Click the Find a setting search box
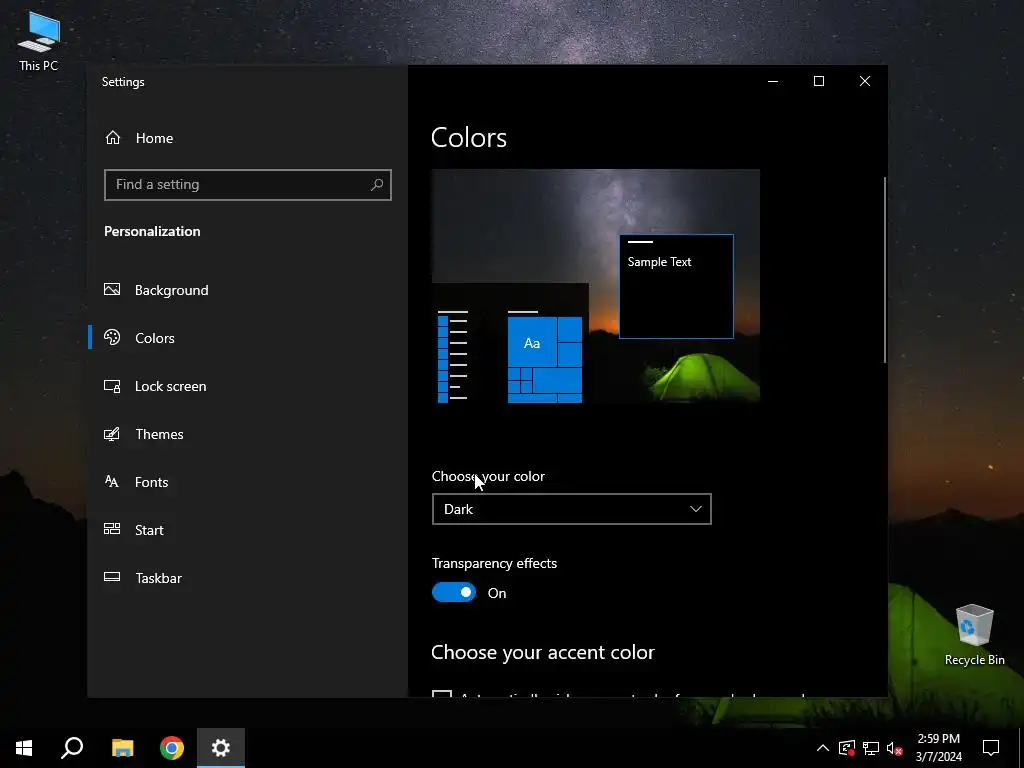This screenshot has width=1024, height=768. tap(248, 185)
